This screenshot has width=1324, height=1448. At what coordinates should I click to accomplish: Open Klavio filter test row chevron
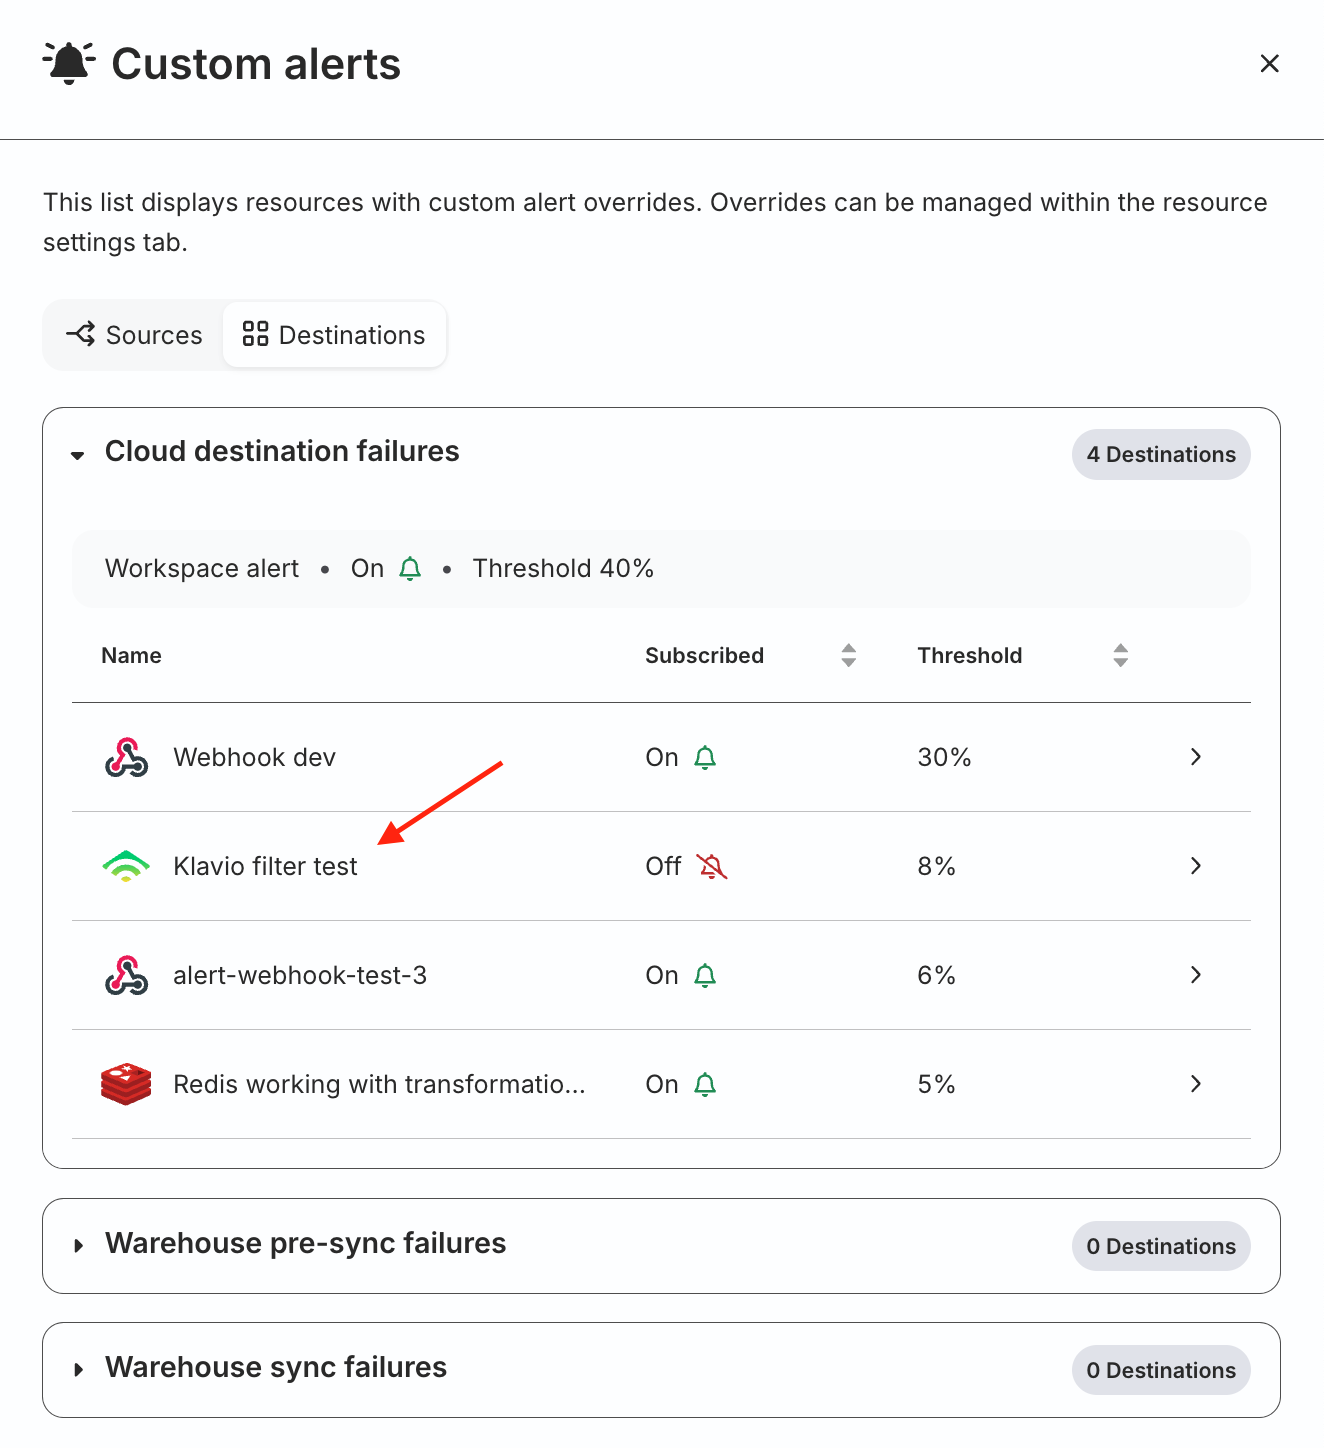coord(1196,866)
